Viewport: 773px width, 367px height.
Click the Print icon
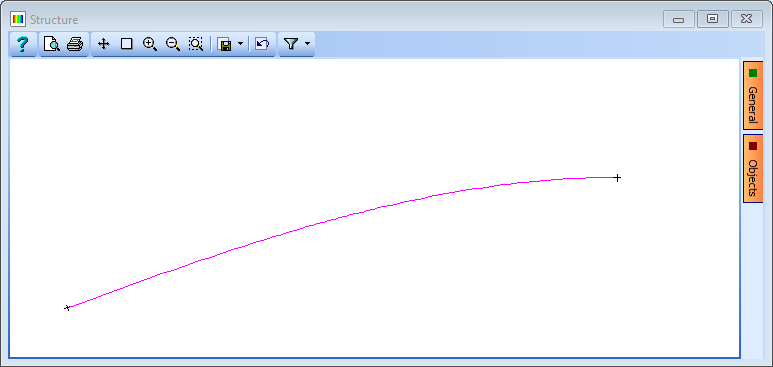(x=75, y=44)
